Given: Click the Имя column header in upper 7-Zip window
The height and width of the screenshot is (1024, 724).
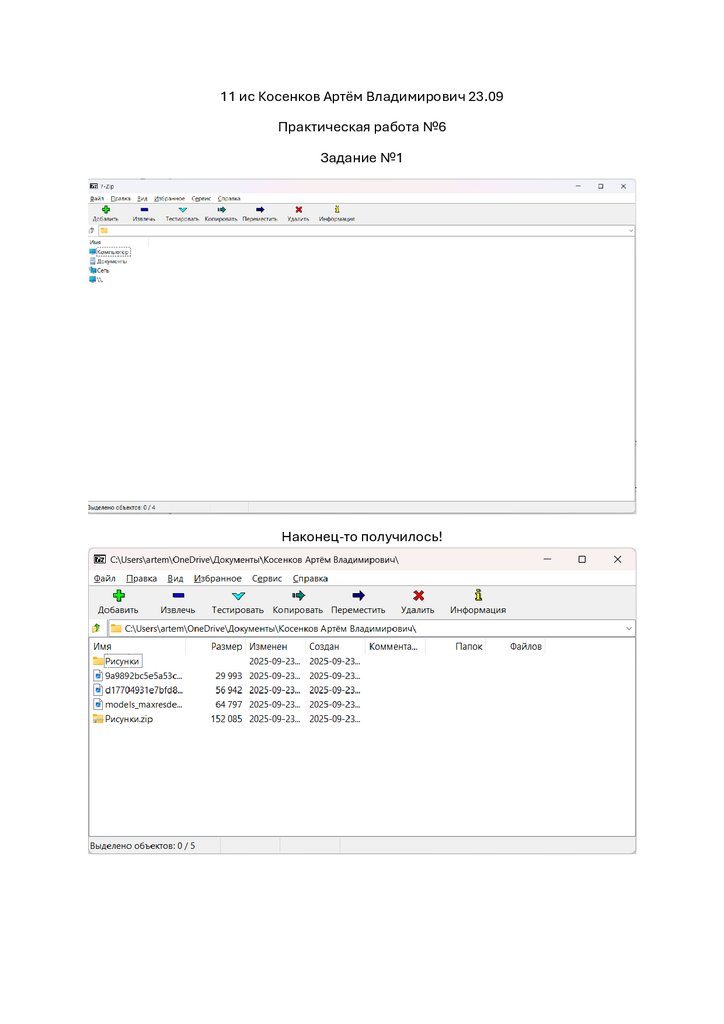Looking at the screenshot, I should [x=95, y=242].
